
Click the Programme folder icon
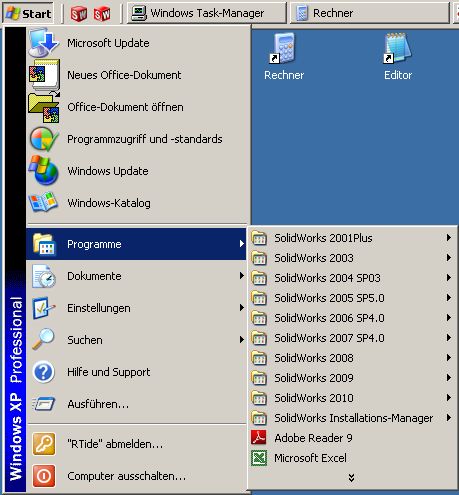pos(44,244)
